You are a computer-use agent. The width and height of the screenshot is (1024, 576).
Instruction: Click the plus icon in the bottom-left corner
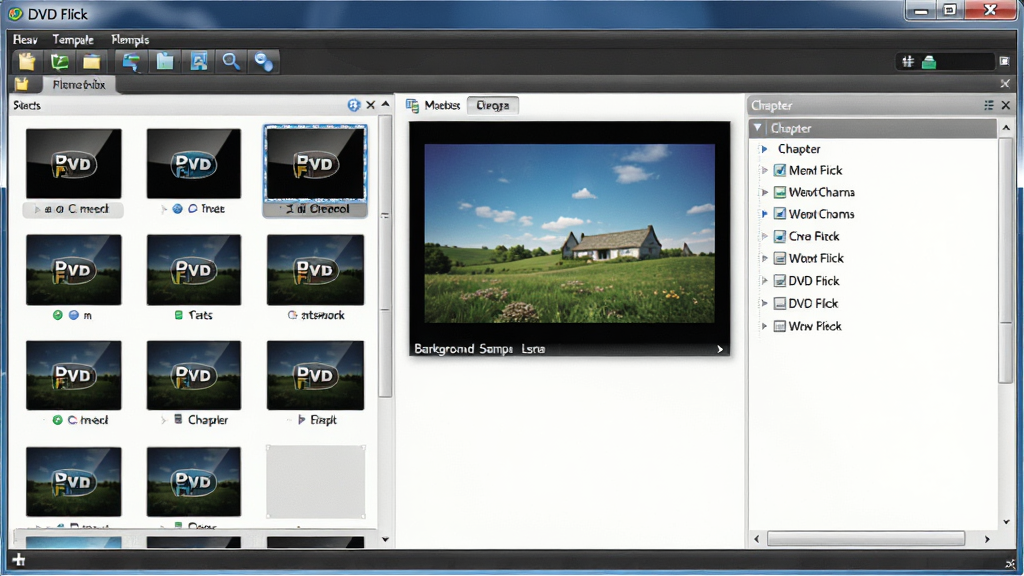[x=19, y=560]
